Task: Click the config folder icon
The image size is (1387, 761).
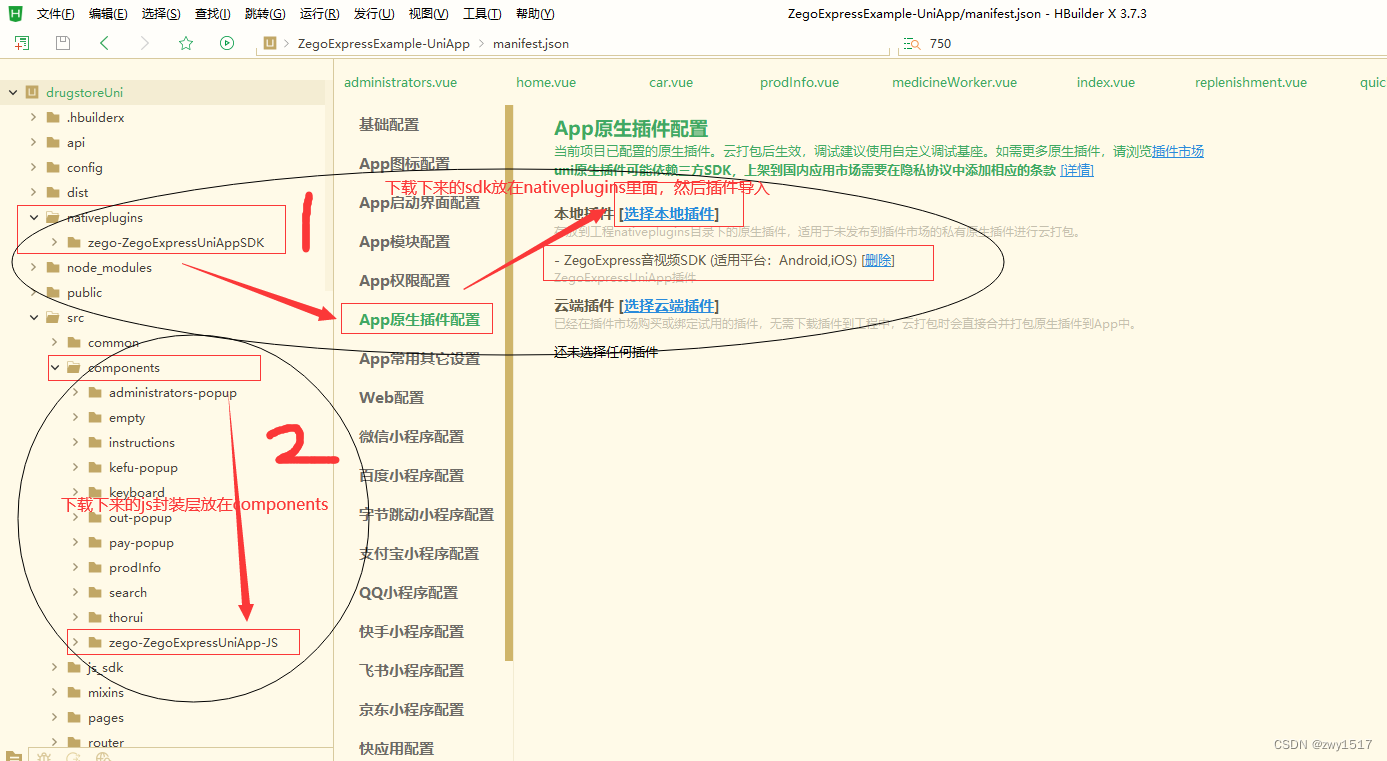Action: pyautogui.click(x=53, y=168)
